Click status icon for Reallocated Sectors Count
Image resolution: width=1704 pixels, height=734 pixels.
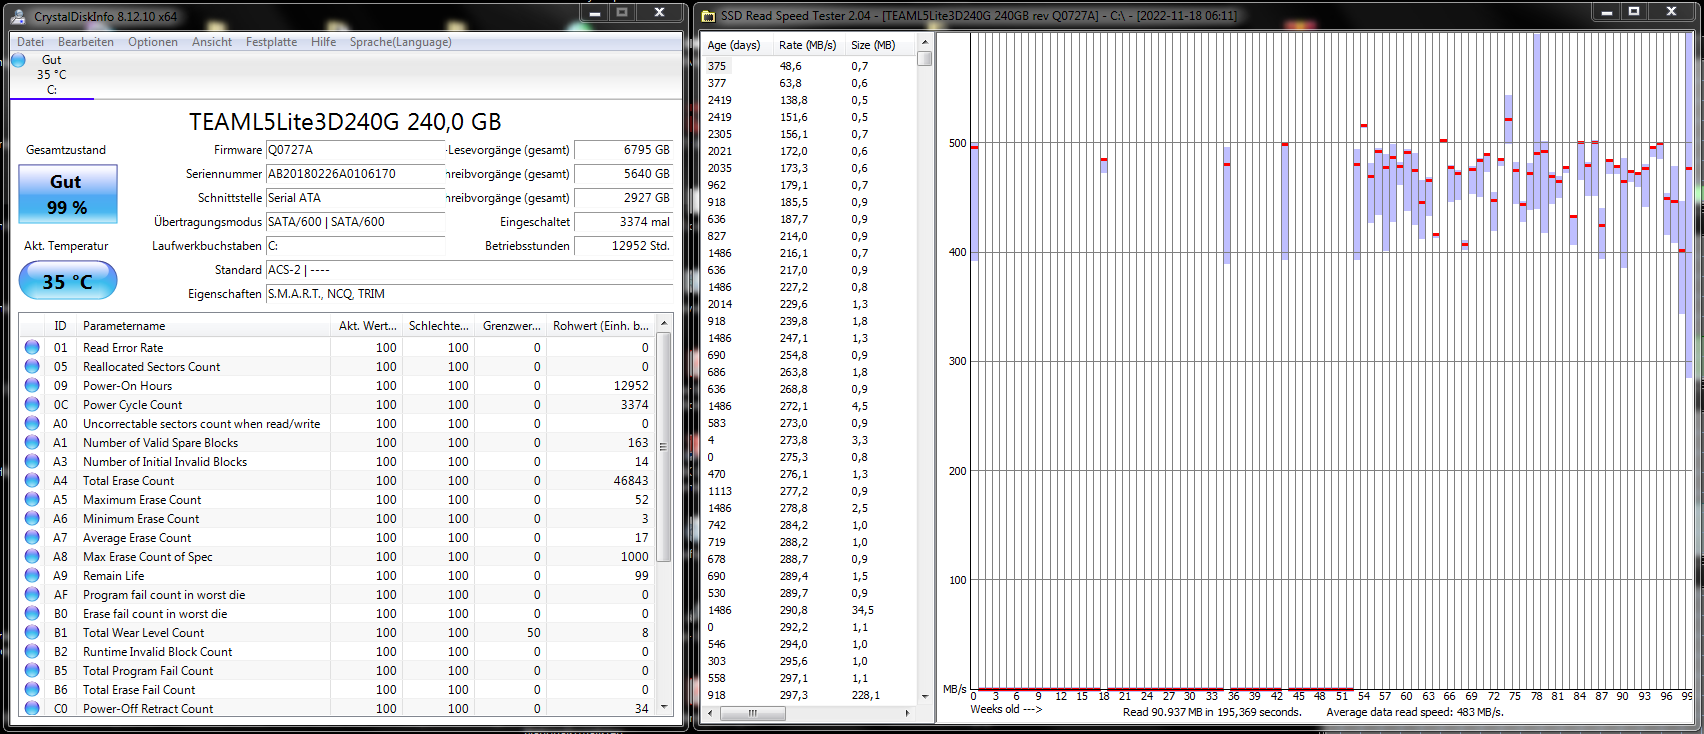[x=32, y=367]
